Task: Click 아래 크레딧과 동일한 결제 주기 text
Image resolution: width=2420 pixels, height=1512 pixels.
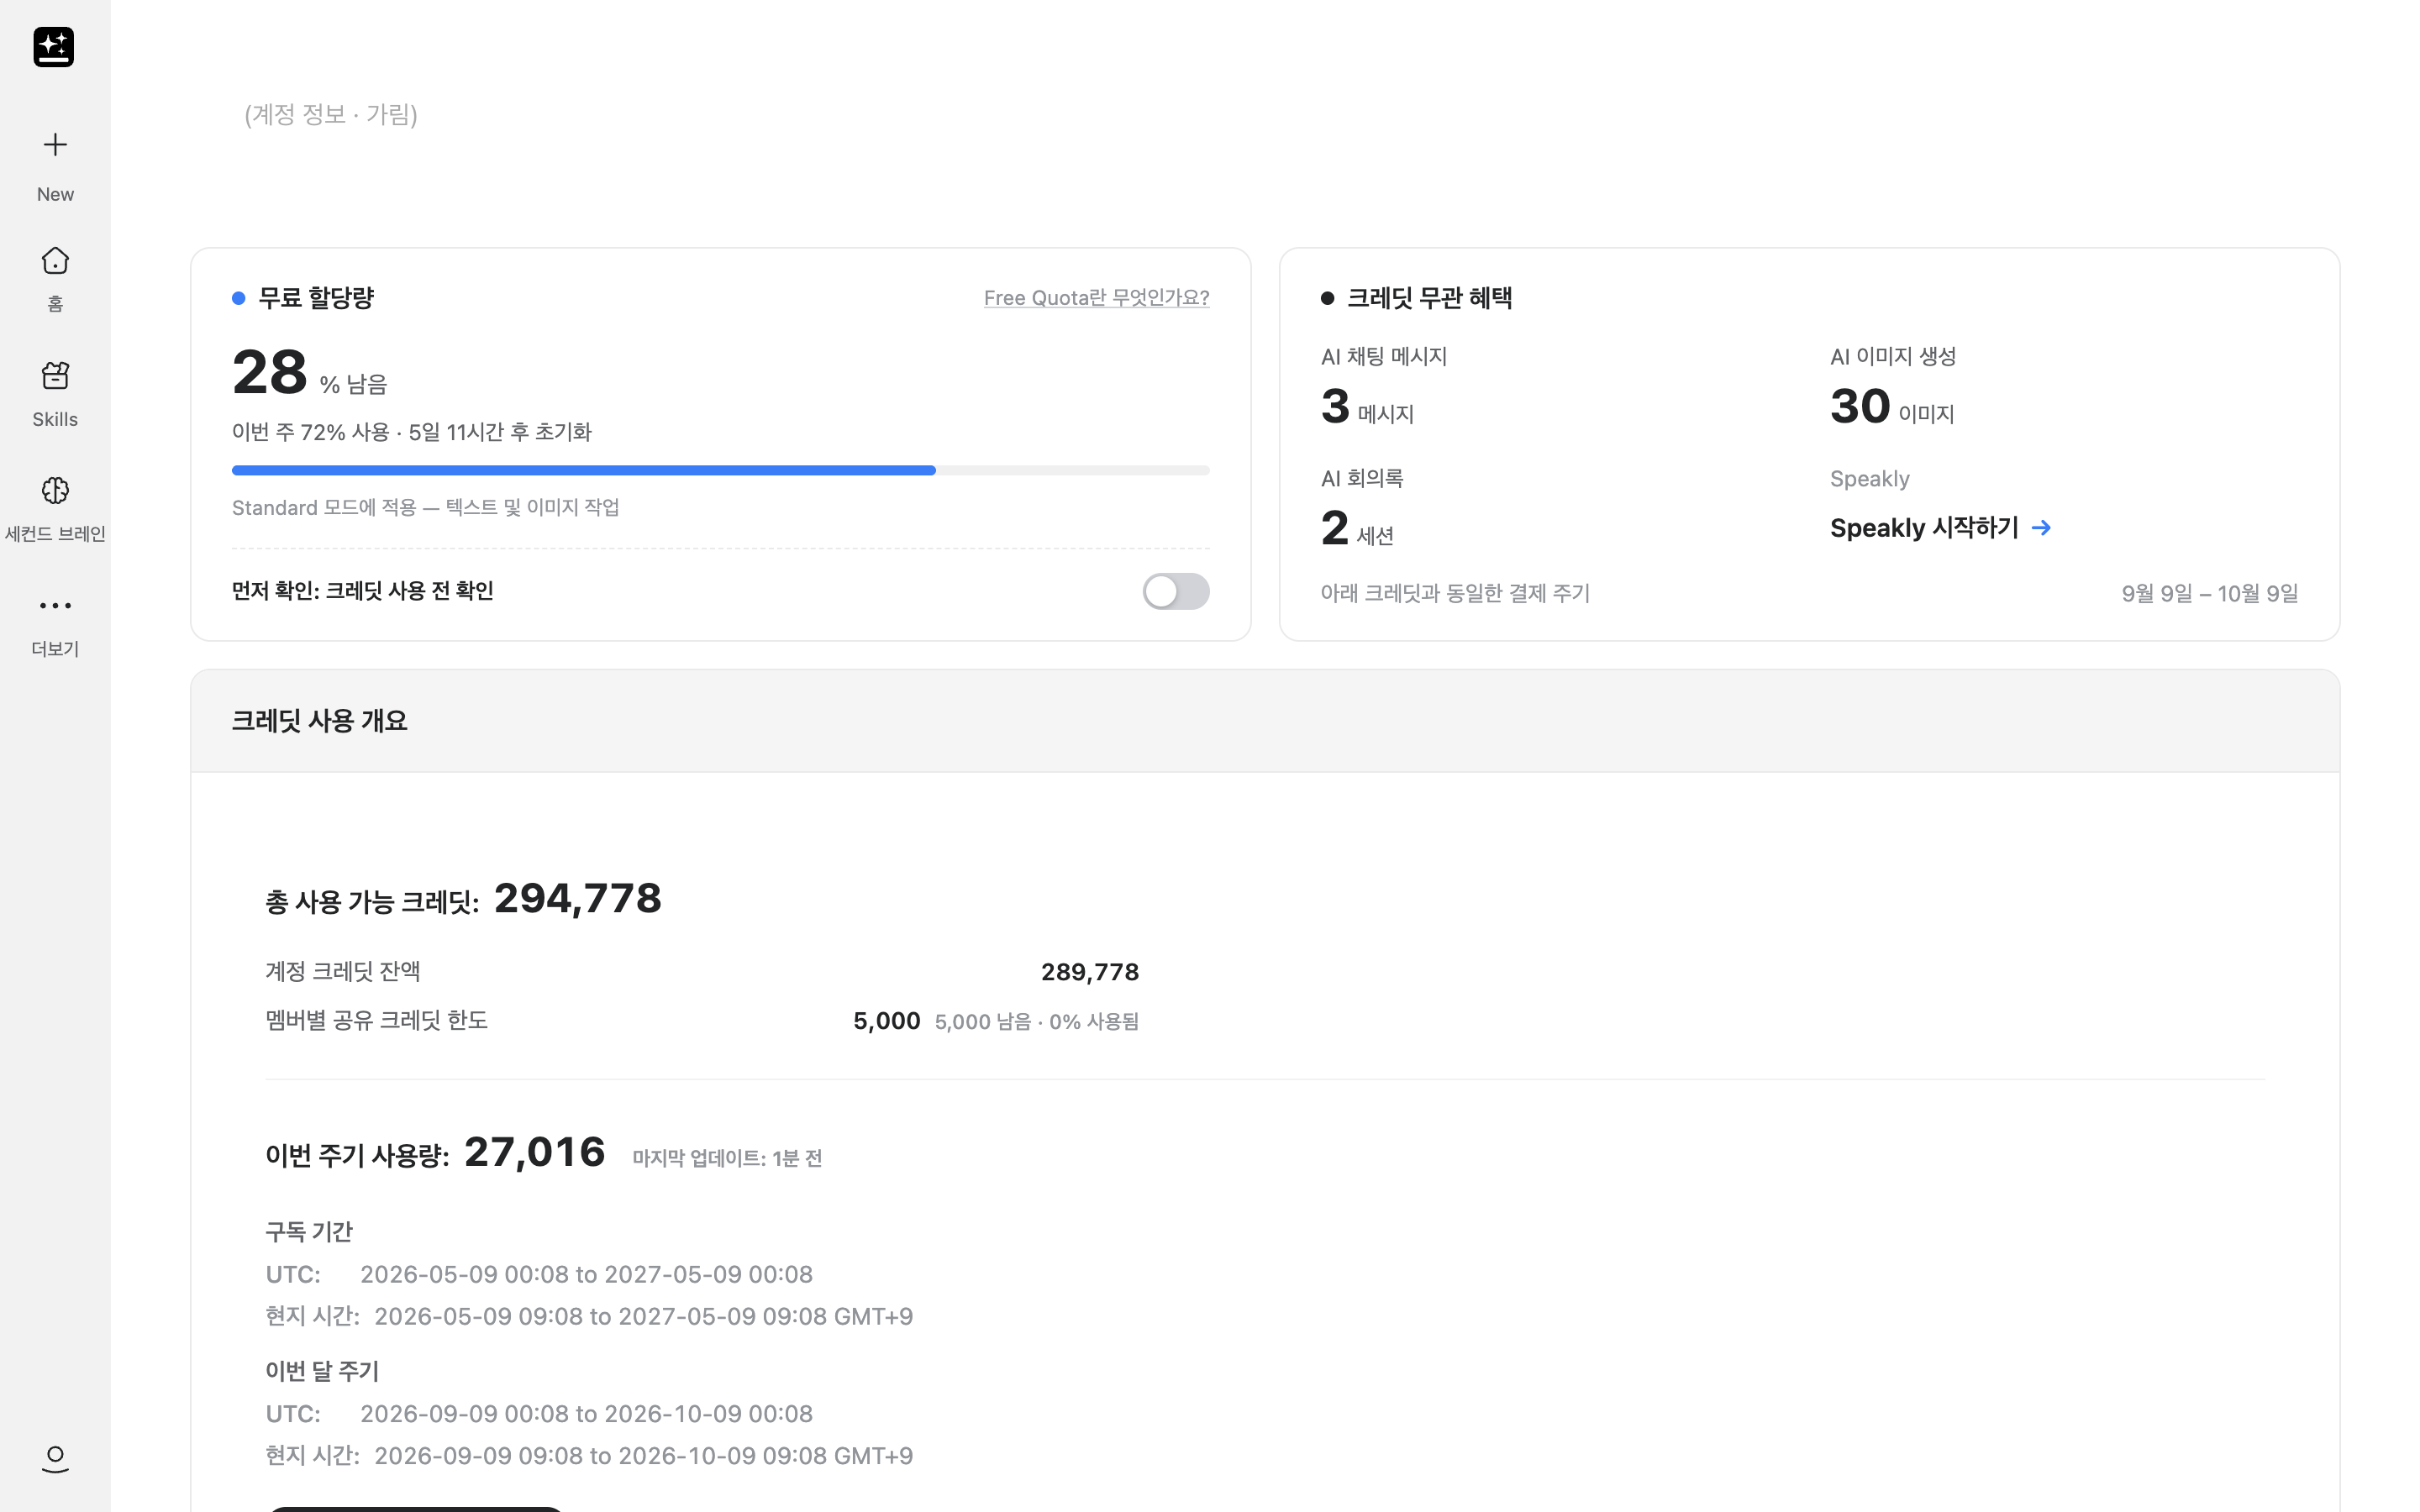Action: 1455,594
